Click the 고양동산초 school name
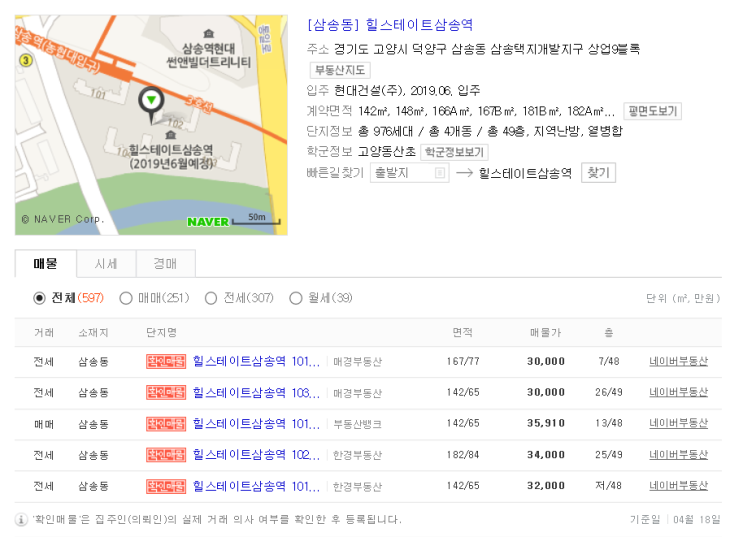743x537 pixels. tap(387, 152)
